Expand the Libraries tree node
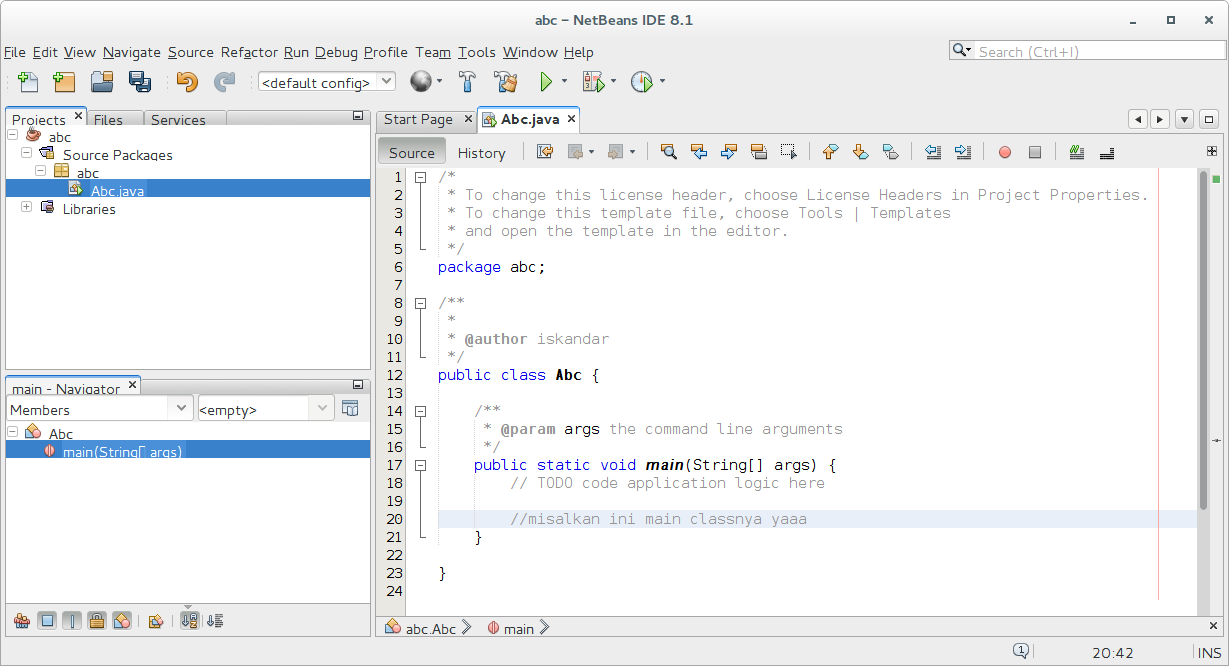The image size is (1229, 666). point(27,207)
